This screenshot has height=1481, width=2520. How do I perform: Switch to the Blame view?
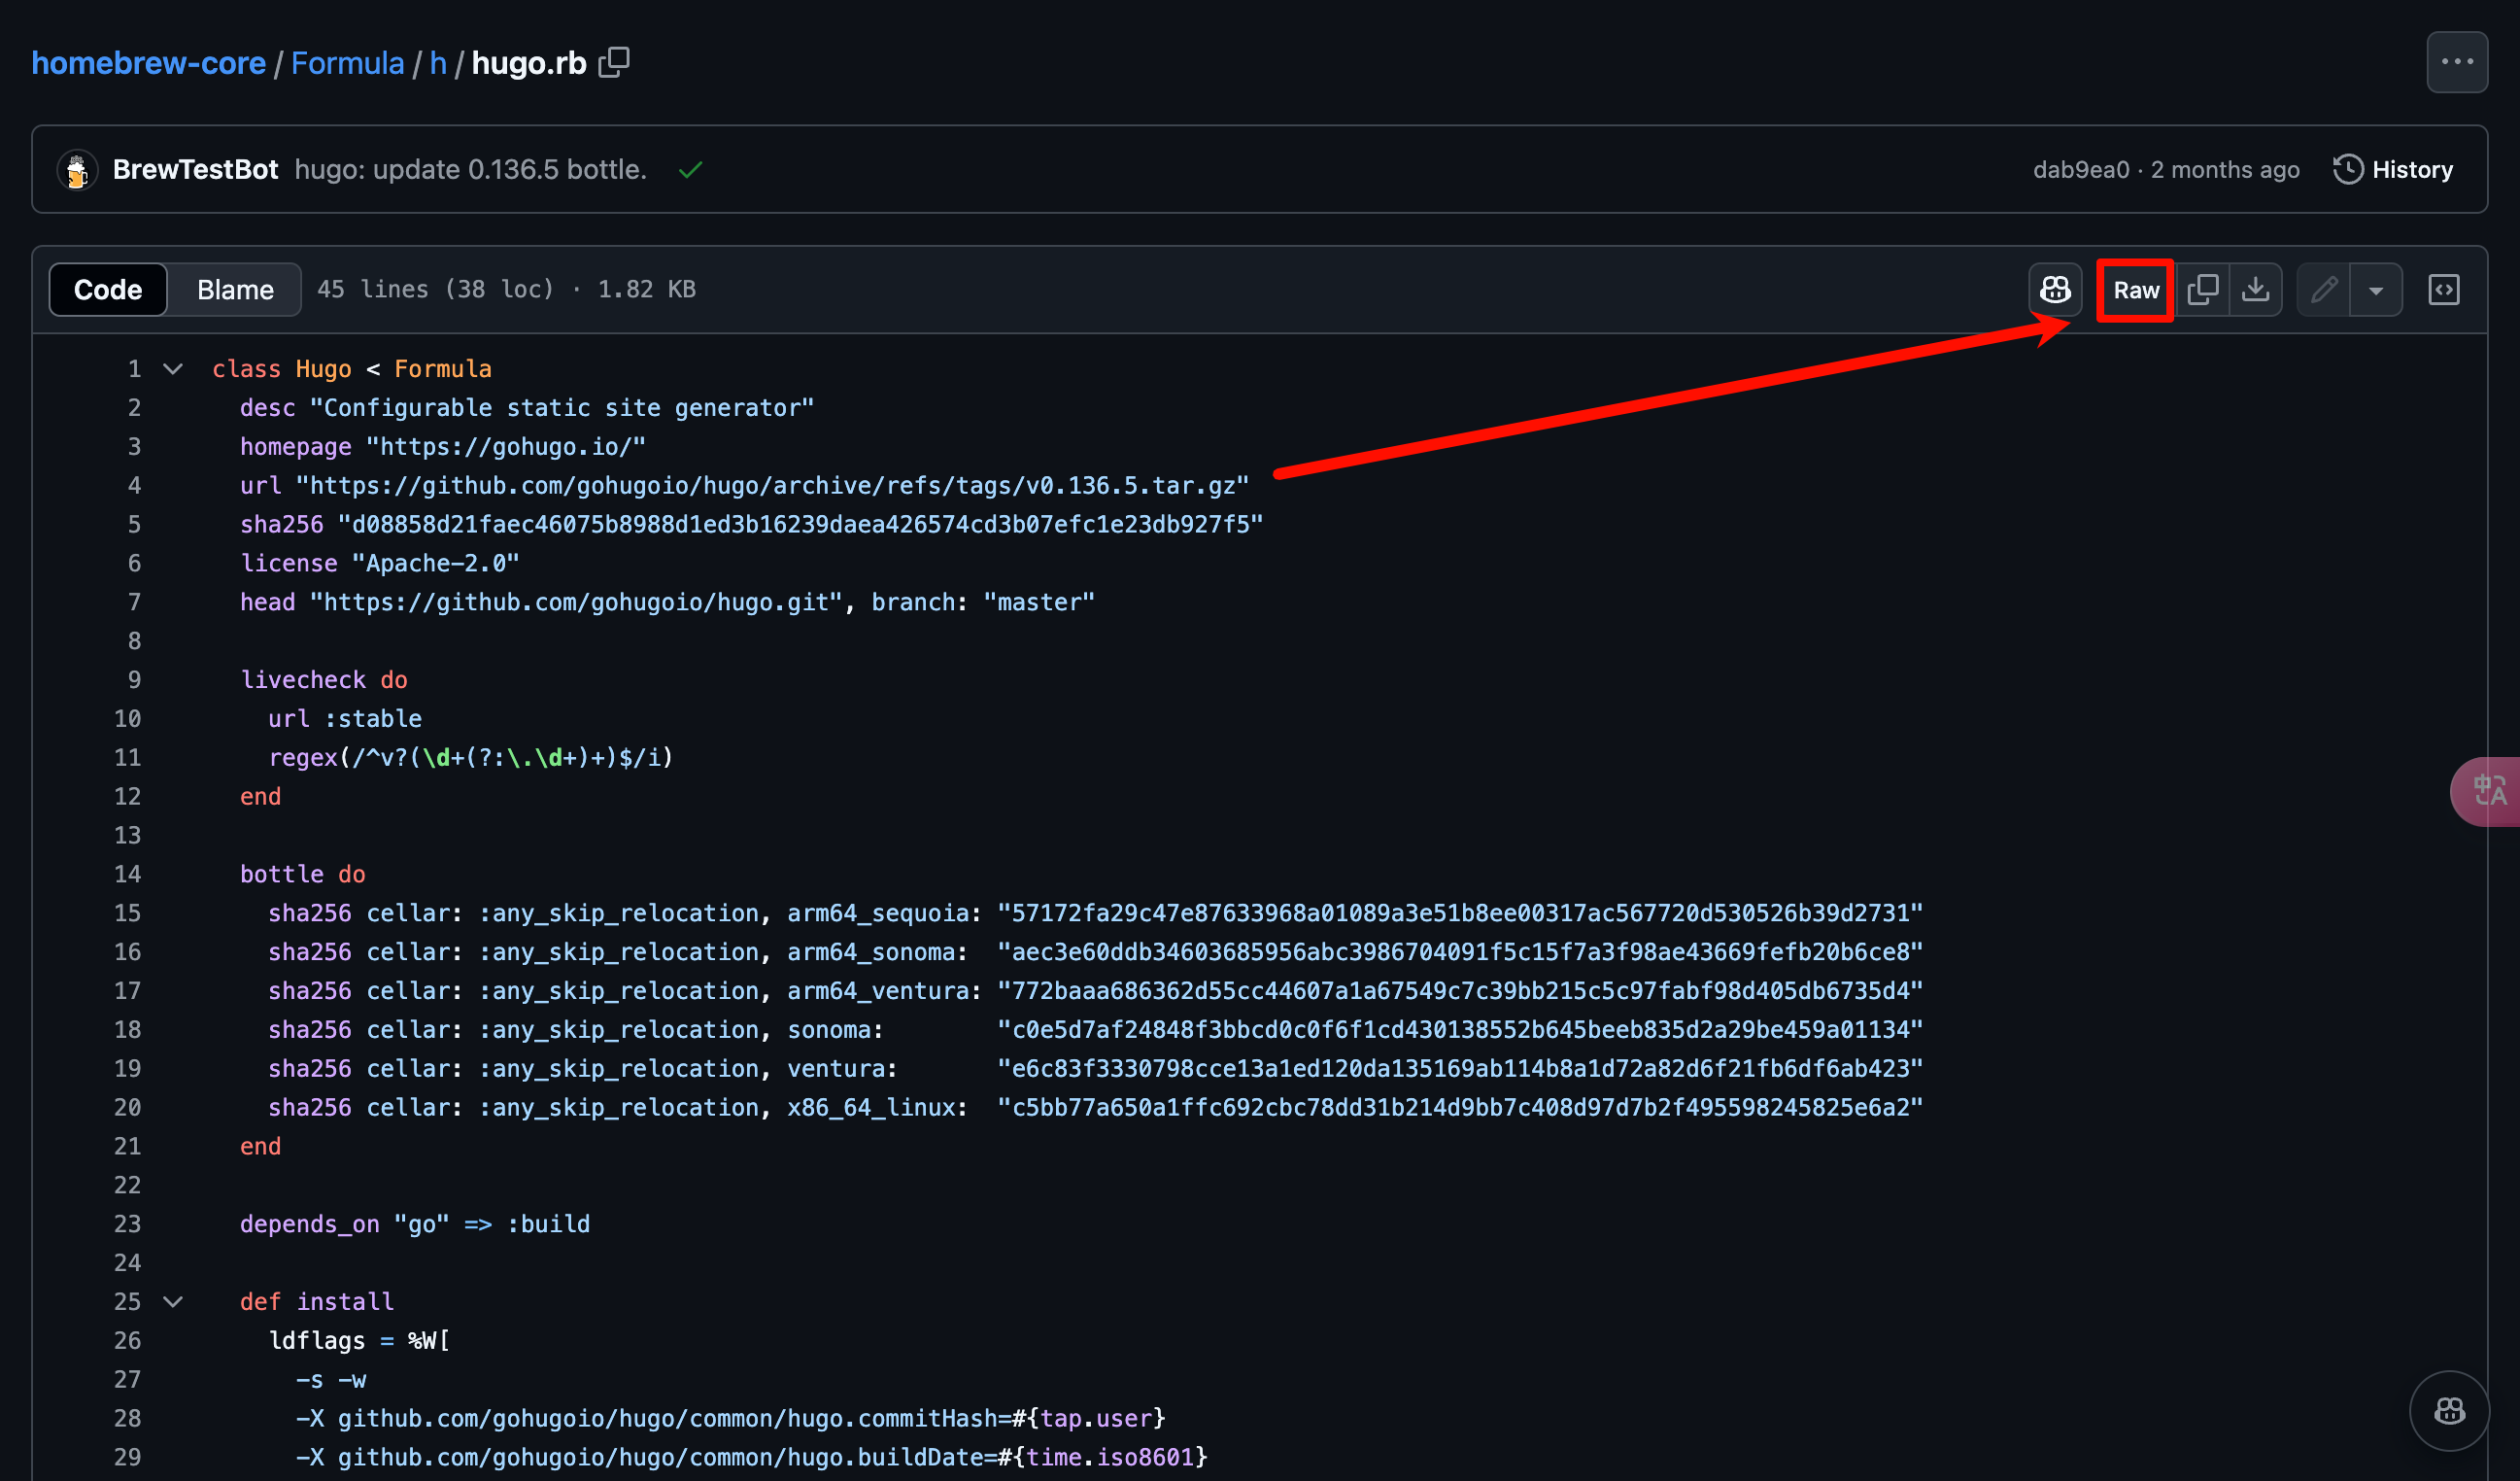(235, 290)
